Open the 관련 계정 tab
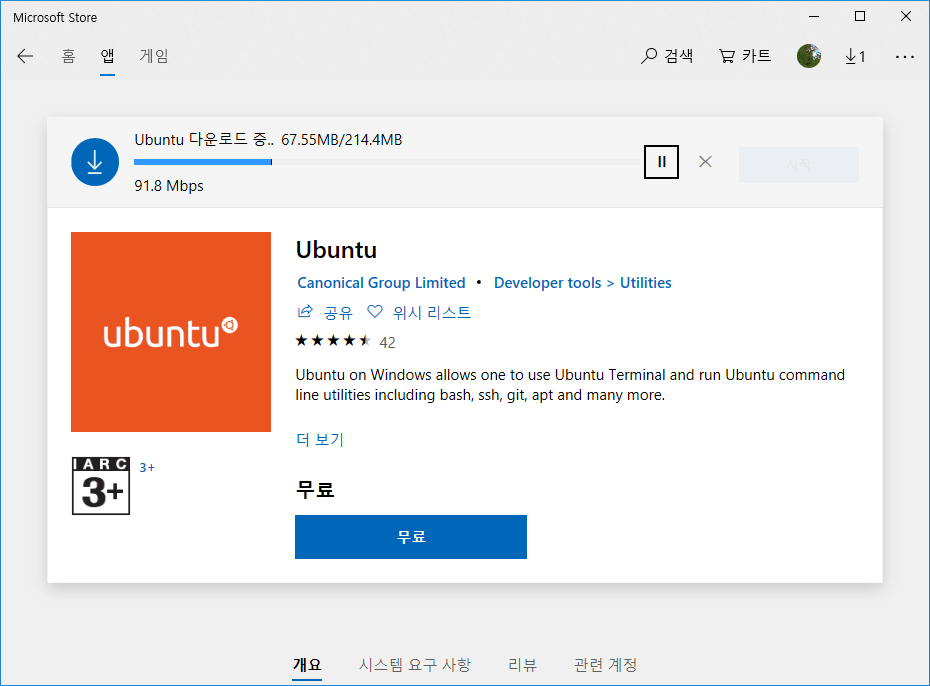 coord(605,665)
